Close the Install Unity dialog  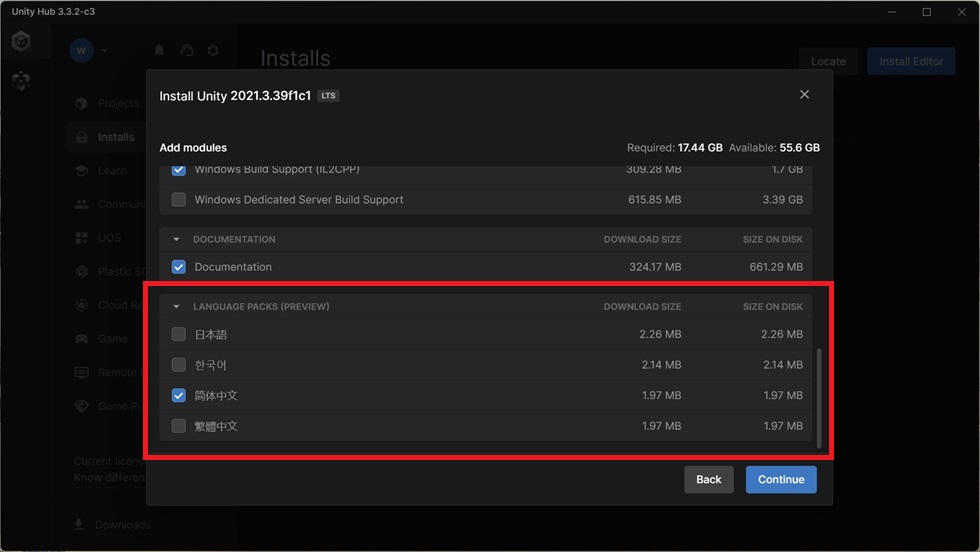pos(804,94)
